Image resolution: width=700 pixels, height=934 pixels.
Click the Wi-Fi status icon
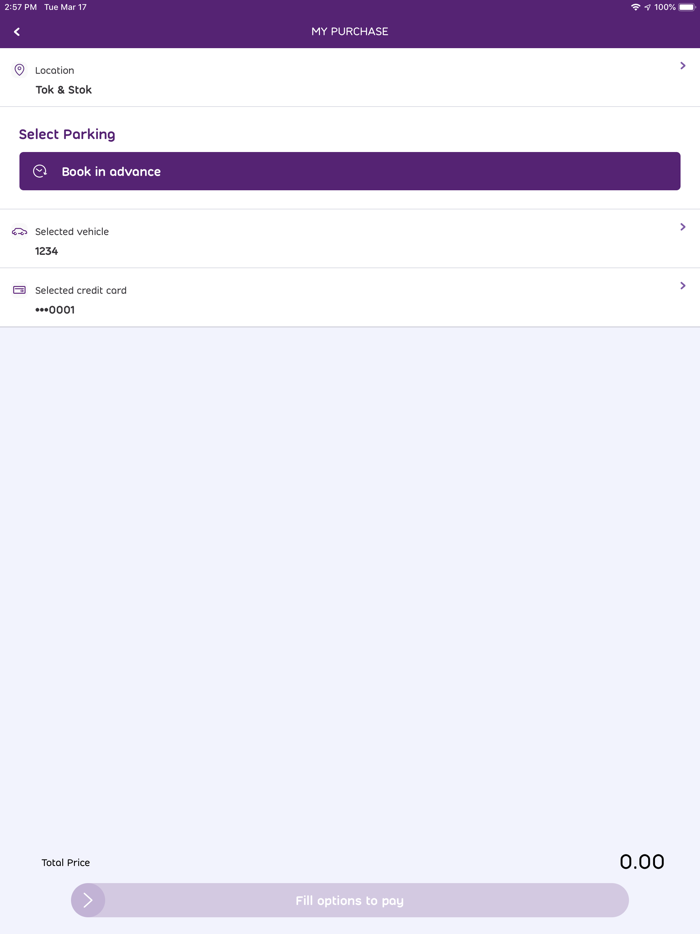click(636, 7)
